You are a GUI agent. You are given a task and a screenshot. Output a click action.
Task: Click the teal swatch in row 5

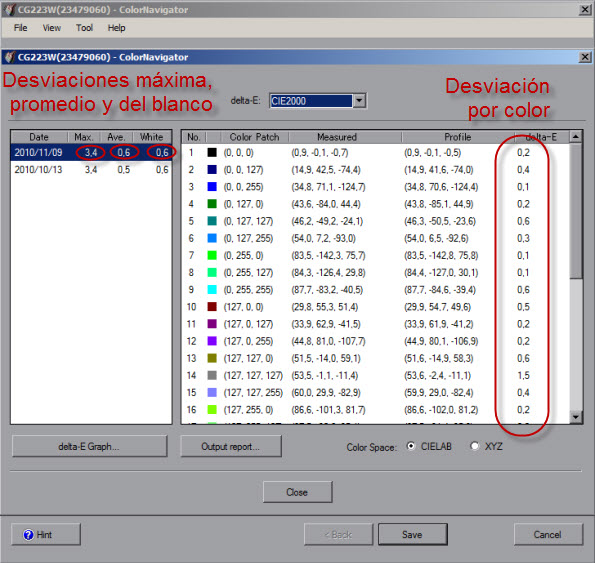212,221
